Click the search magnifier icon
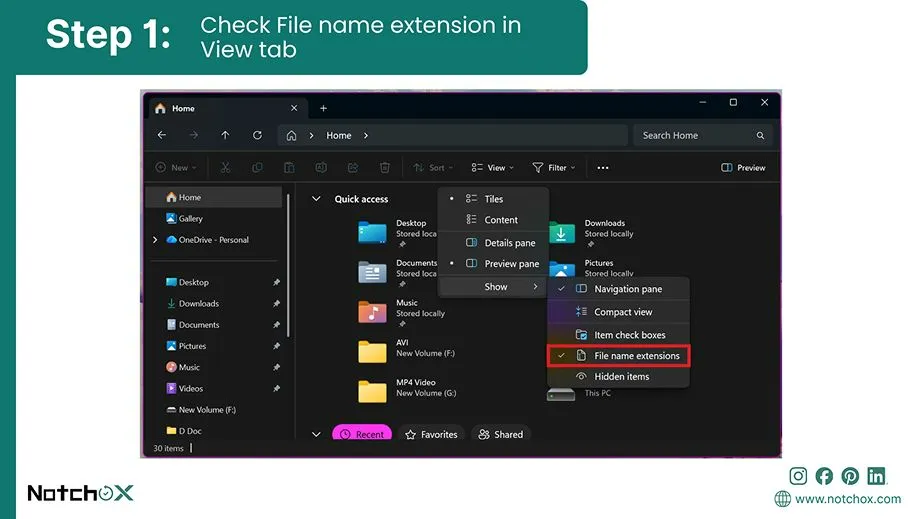 point(760,136)
